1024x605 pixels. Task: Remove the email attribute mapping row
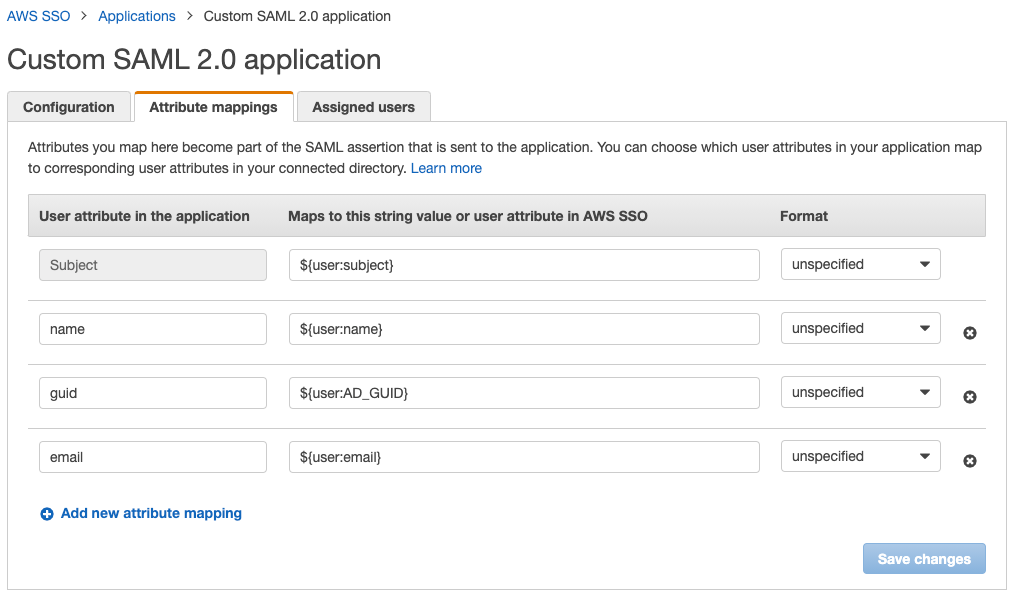(970, 461)
